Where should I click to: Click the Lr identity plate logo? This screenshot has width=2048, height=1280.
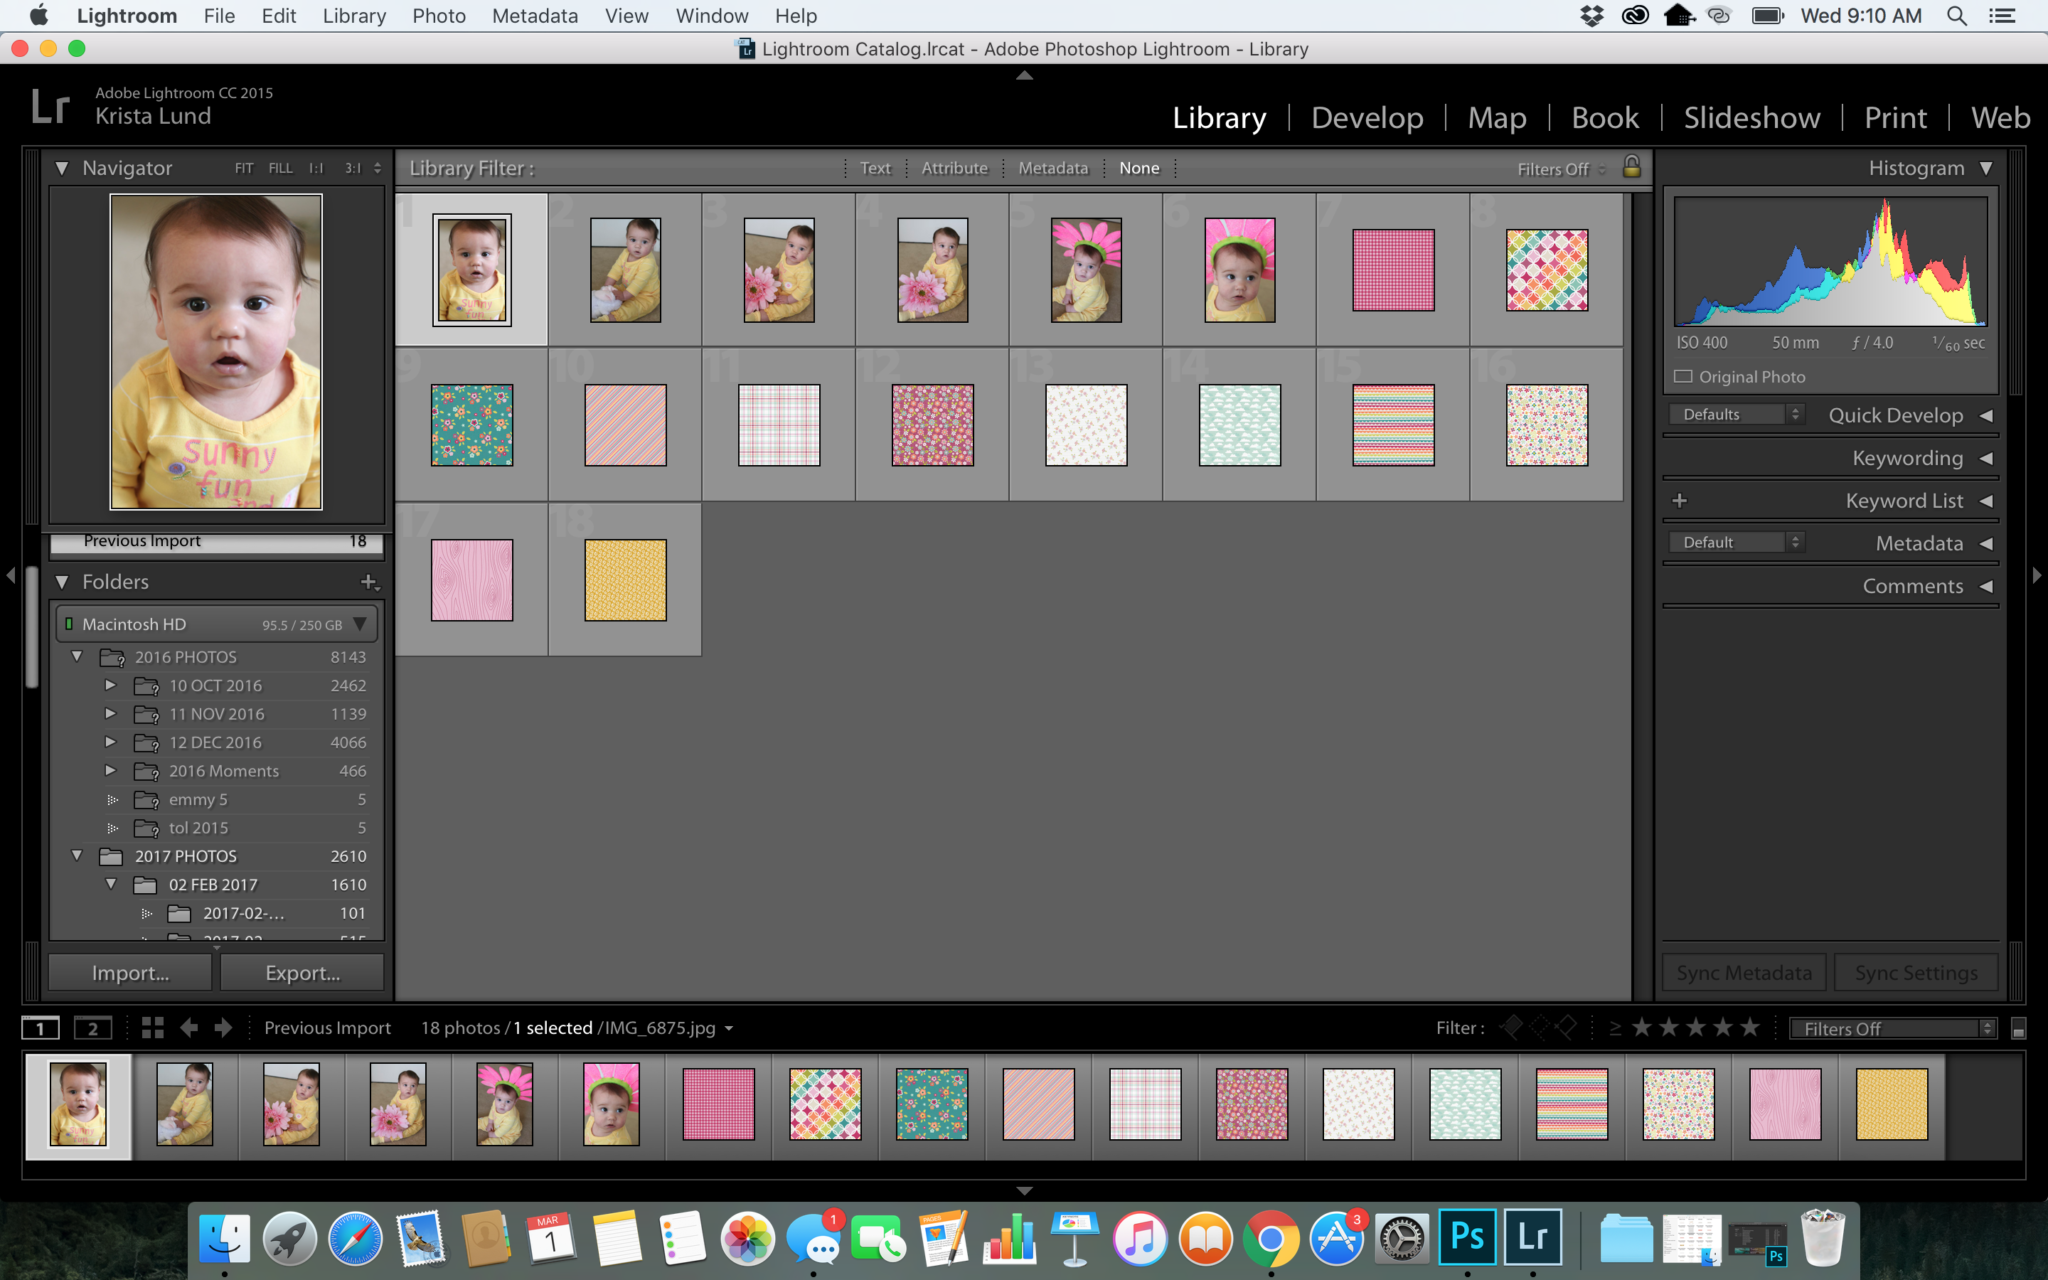click(x=50, y=105)
